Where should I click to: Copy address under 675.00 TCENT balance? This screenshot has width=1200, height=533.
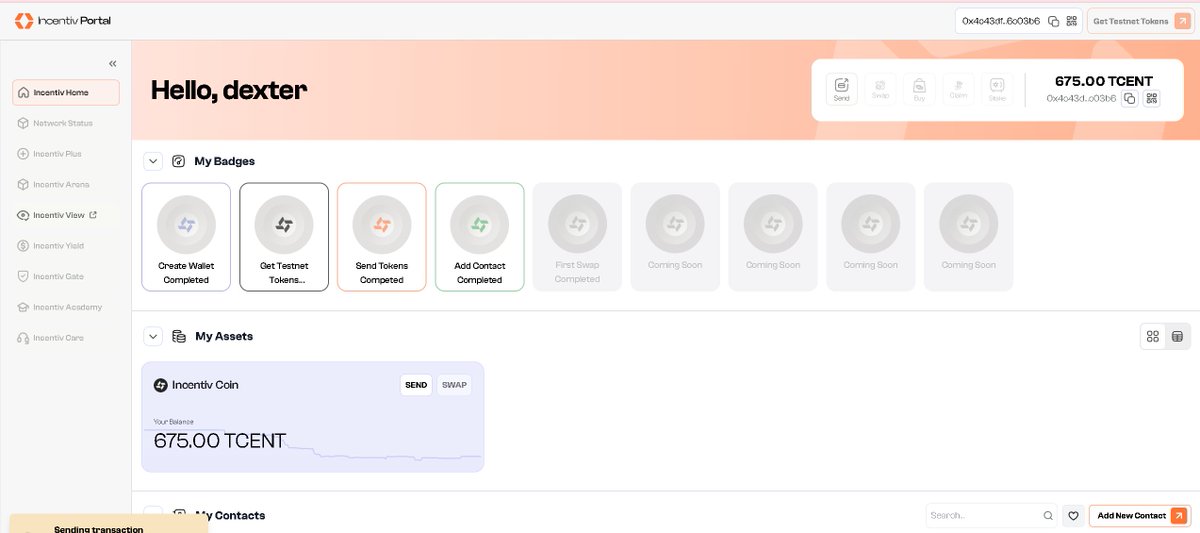point(1130,98)
